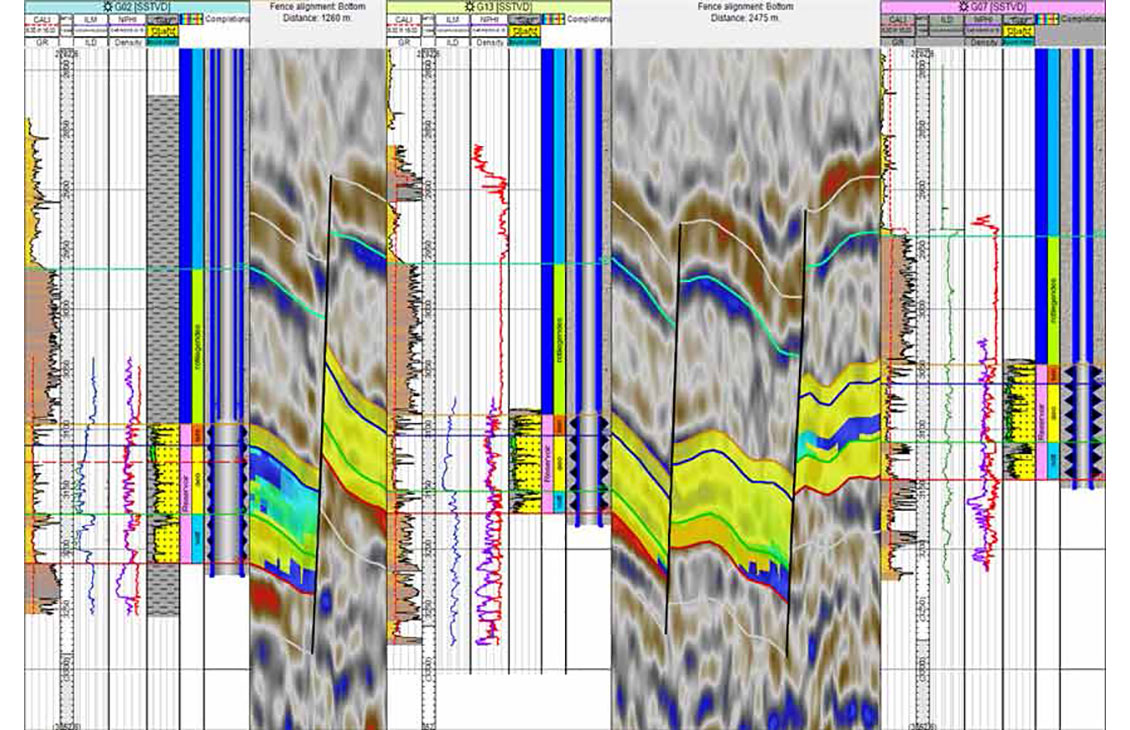
Task: Click the sun icon beside the G13 well name
Action: click(x=470, y=7)
